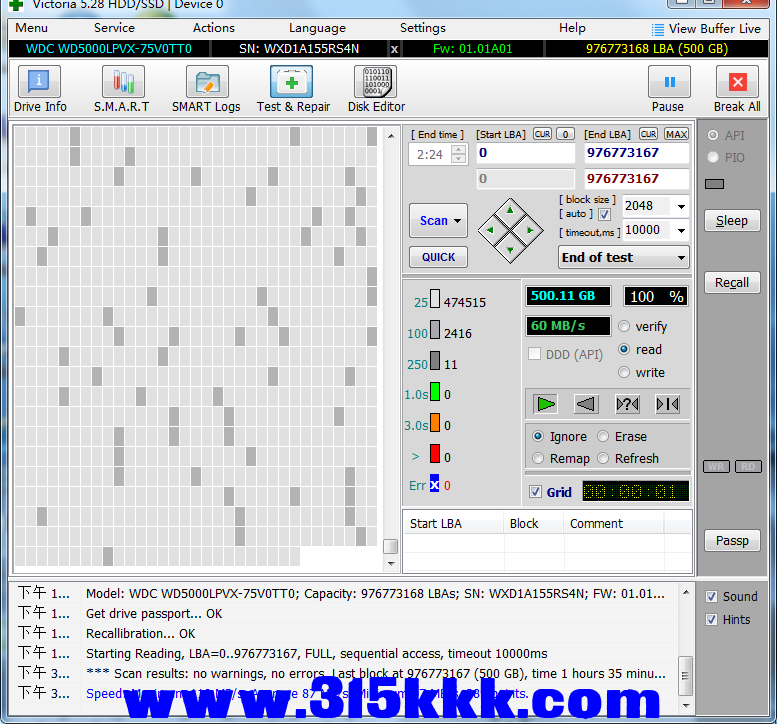Click the RD indicator button

pos(748,466)
